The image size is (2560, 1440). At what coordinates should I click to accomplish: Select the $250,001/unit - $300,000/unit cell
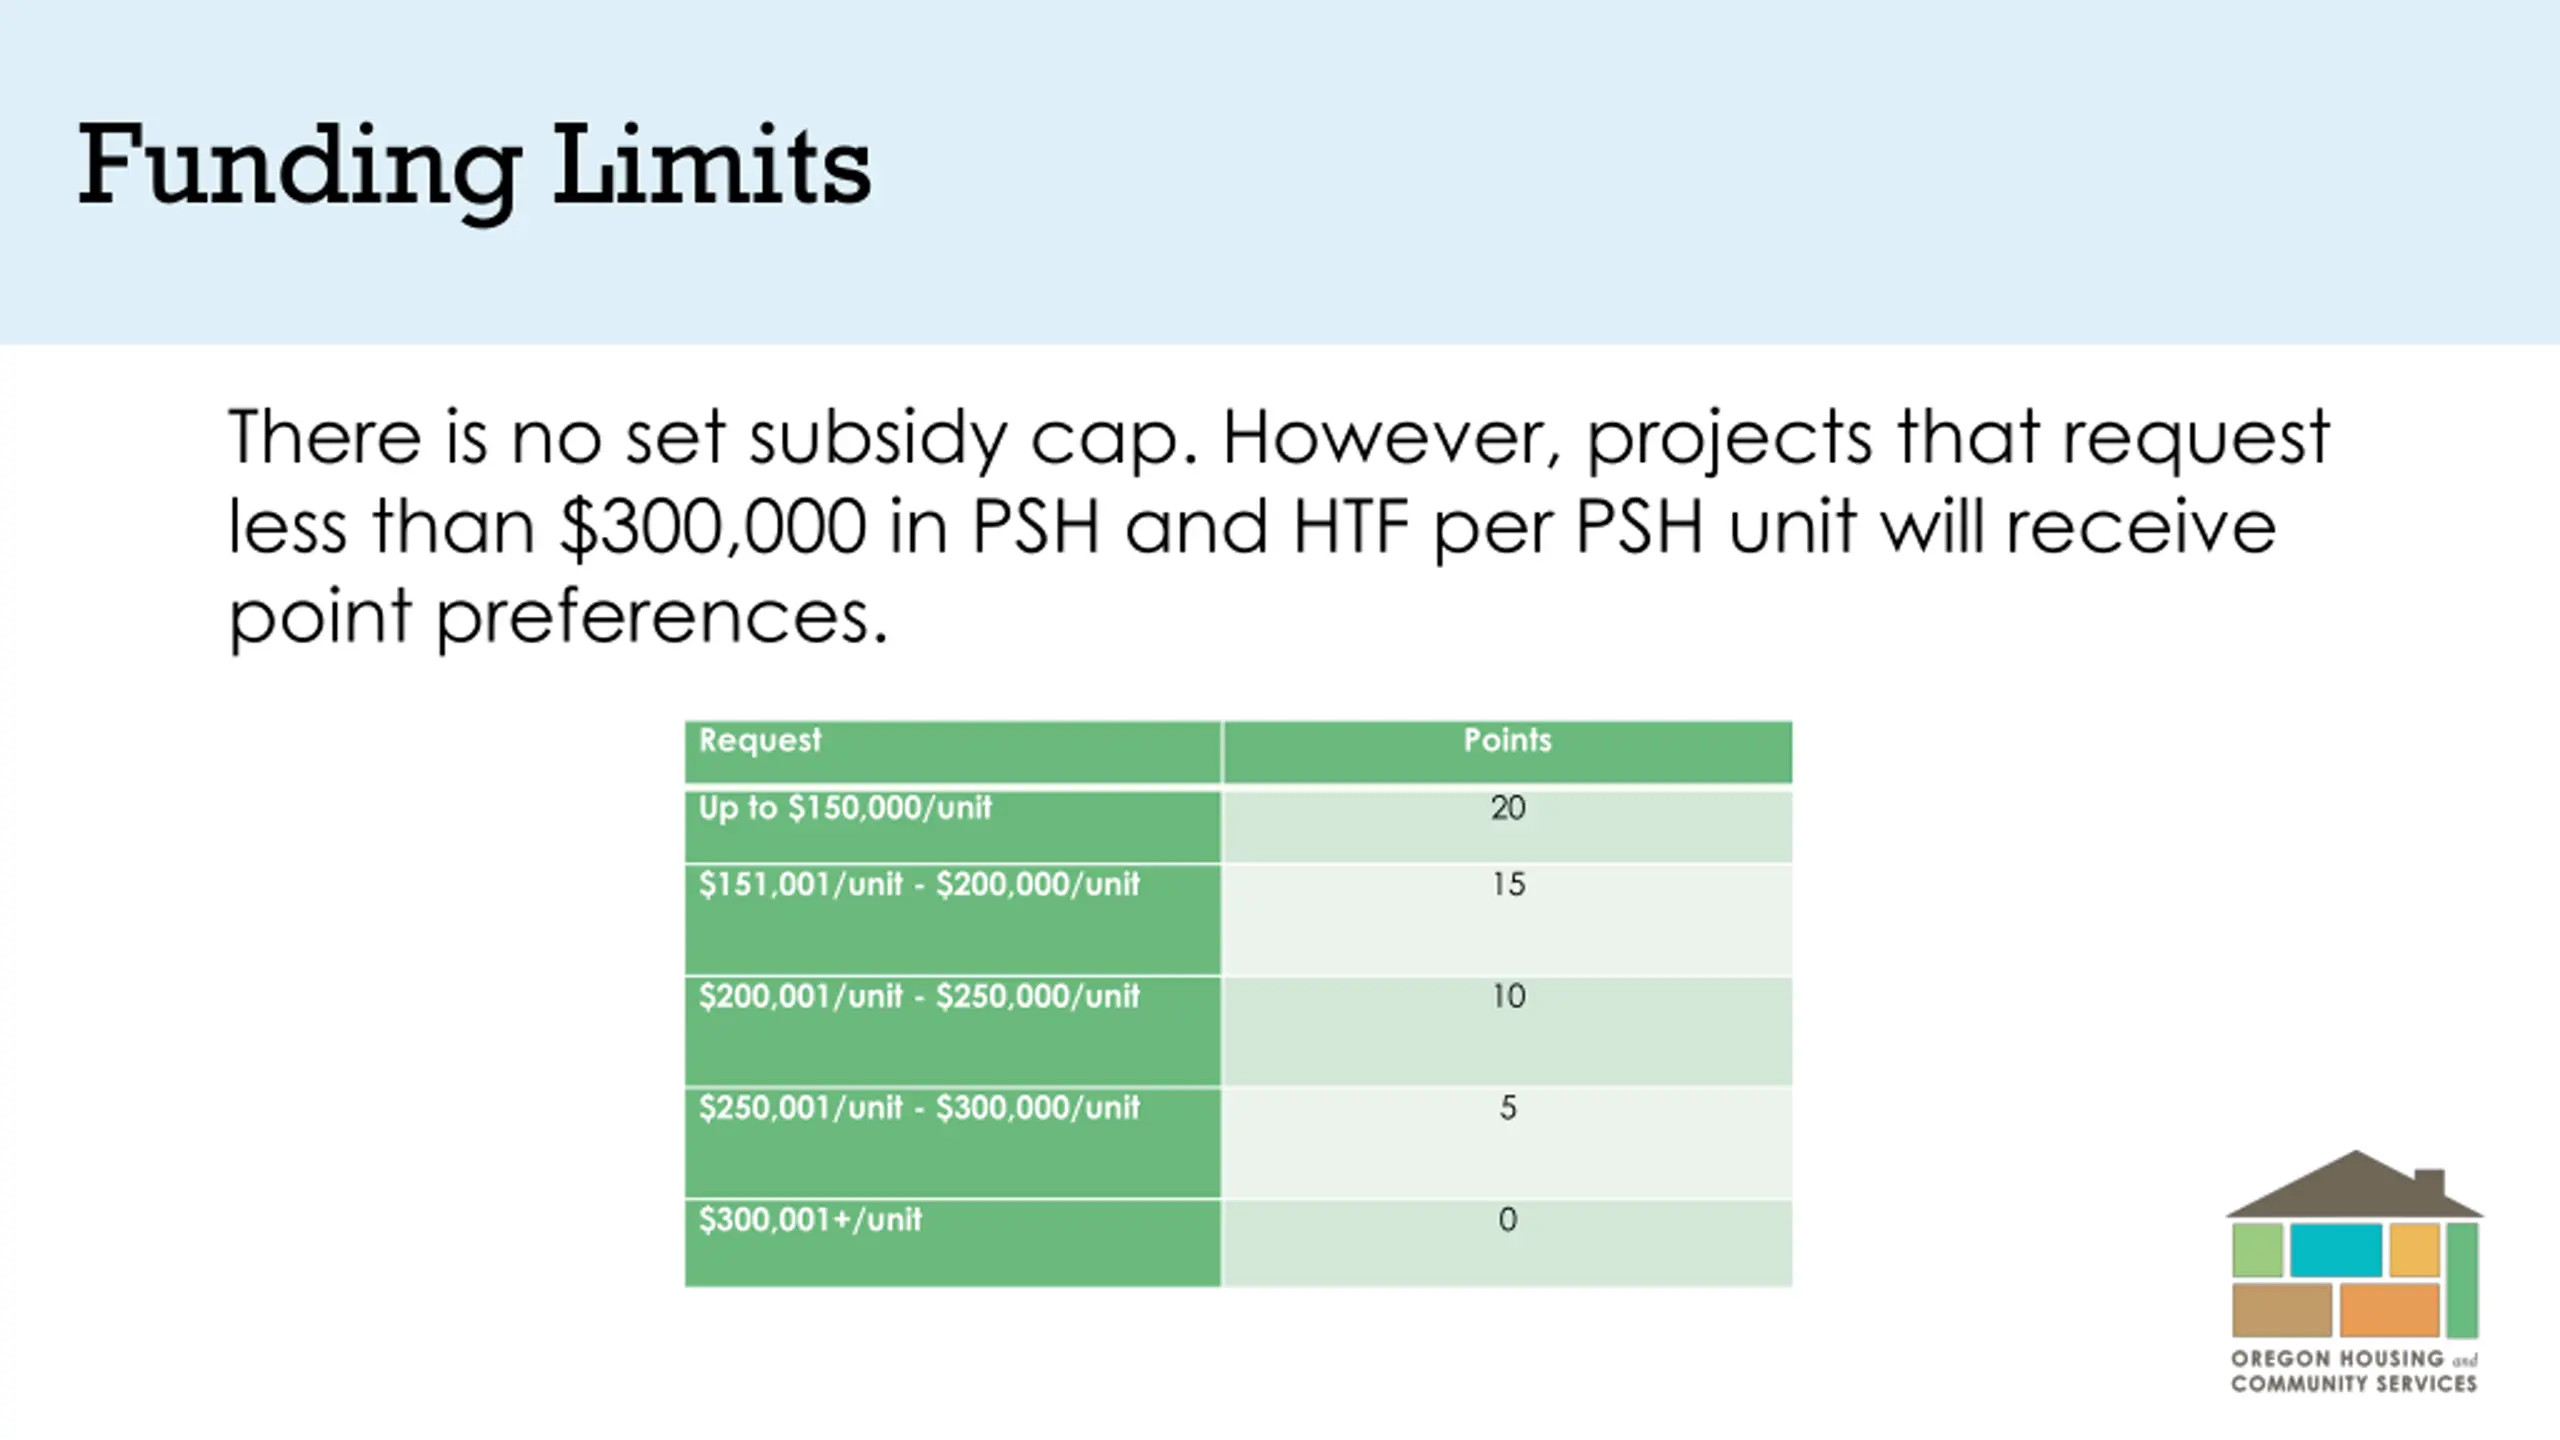(952, 1144)
